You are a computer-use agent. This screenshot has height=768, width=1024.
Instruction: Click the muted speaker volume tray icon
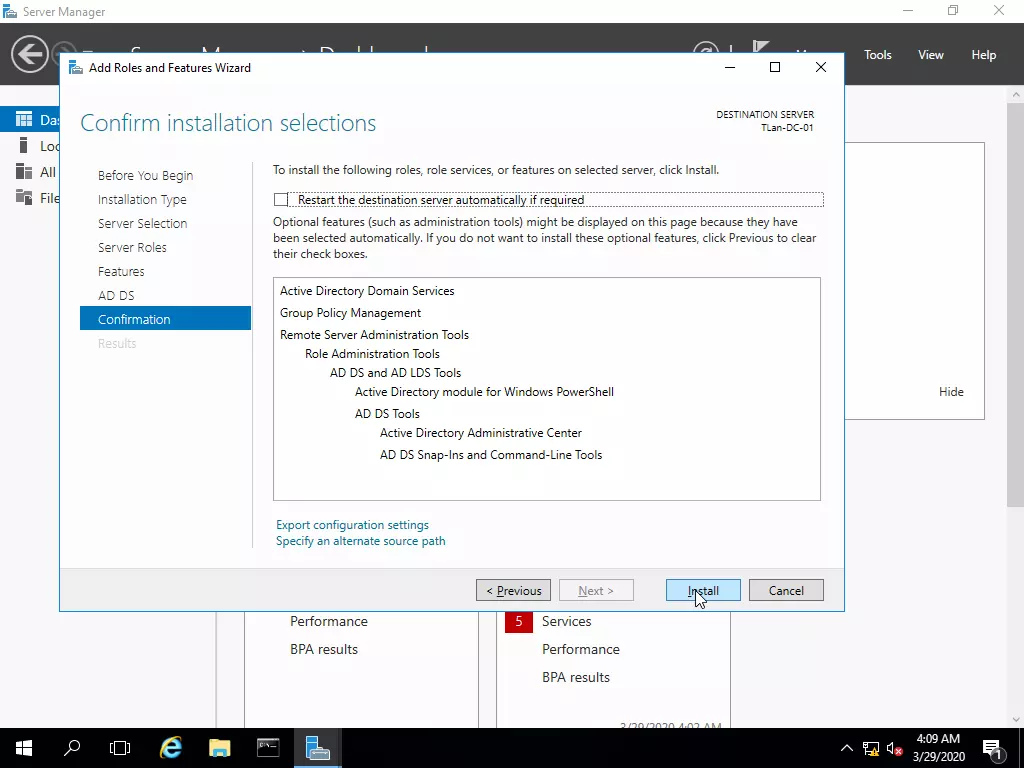pyautogui.click(x=895, y=748)
